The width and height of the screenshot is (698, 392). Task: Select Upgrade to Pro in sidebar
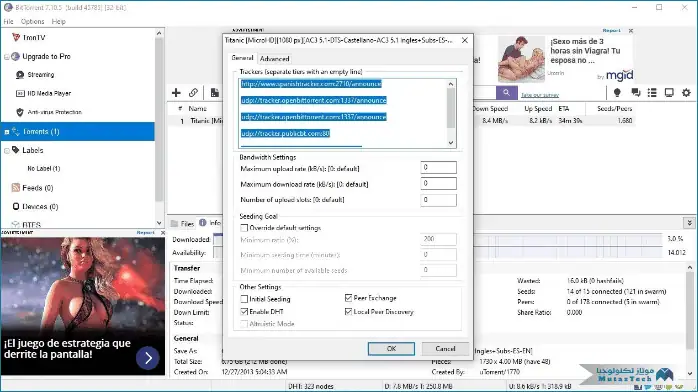(46, 57)
